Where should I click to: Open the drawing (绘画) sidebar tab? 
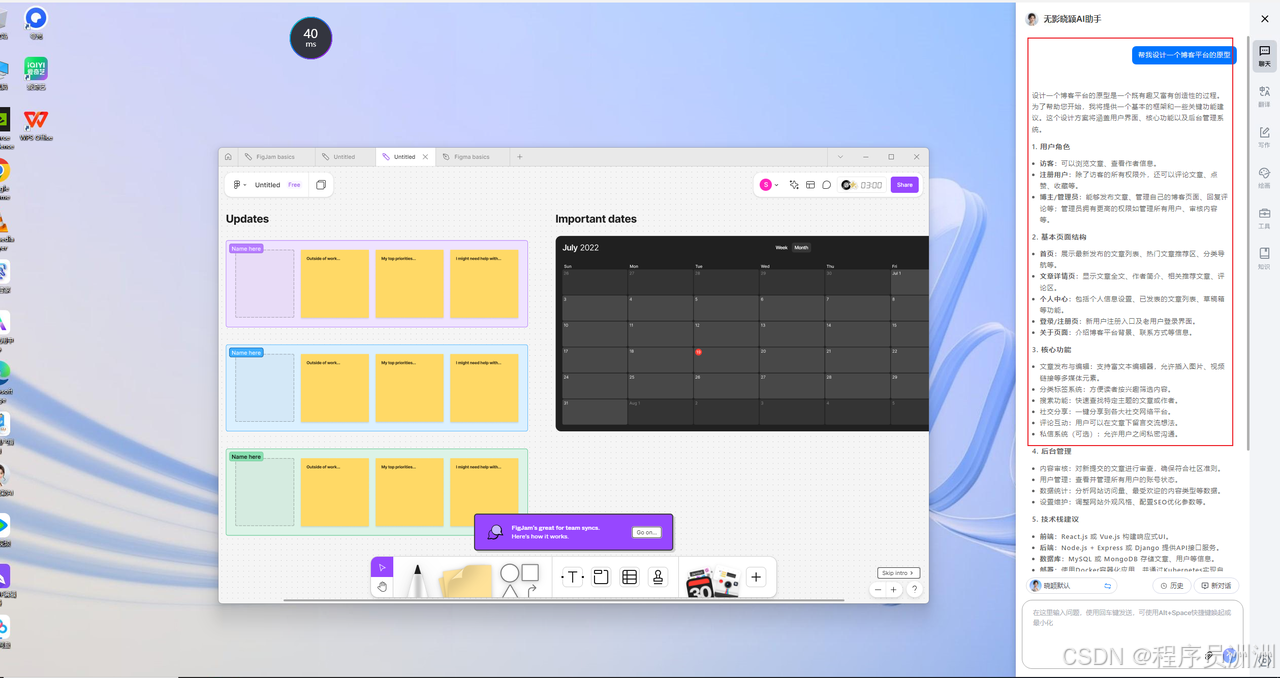(x=1265, y=178)
